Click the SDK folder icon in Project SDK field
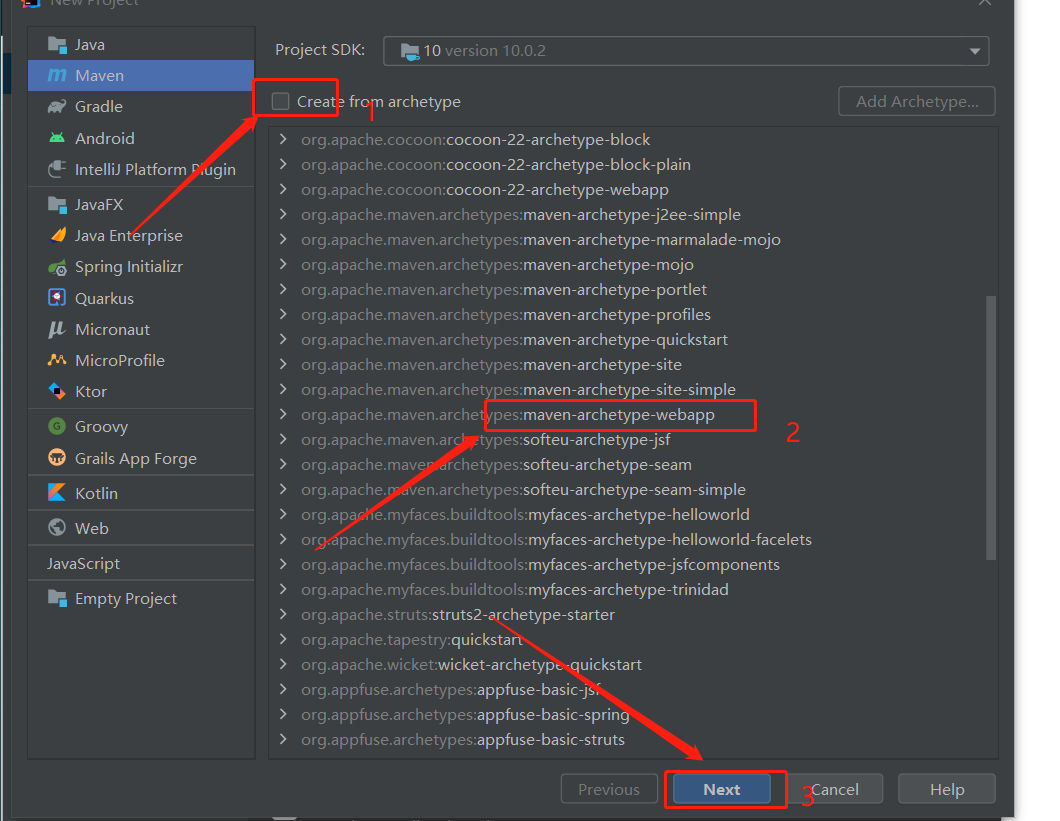 [410, 51]
